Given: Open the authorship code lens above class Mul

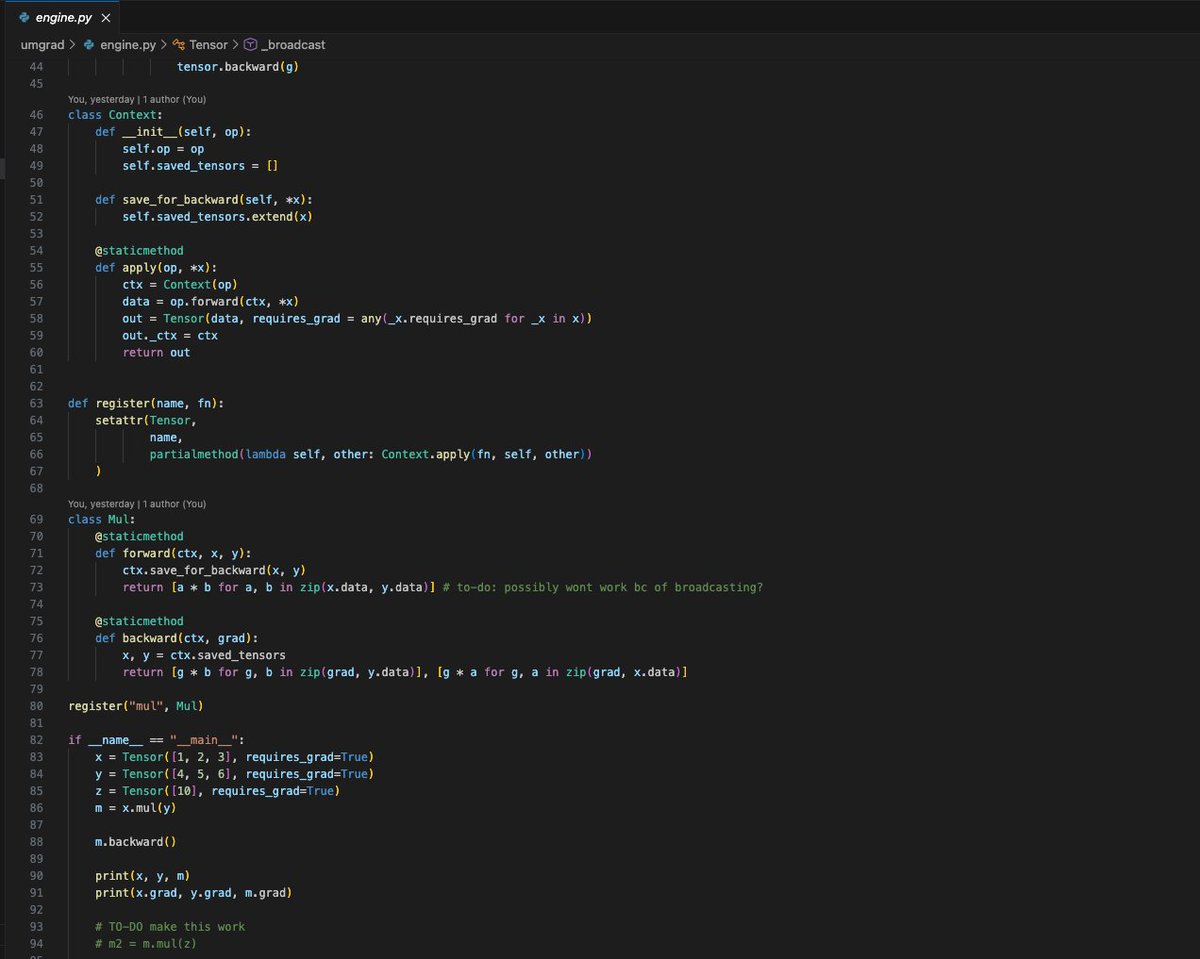Looking at the screenshot, I should [x=137, y=504].
